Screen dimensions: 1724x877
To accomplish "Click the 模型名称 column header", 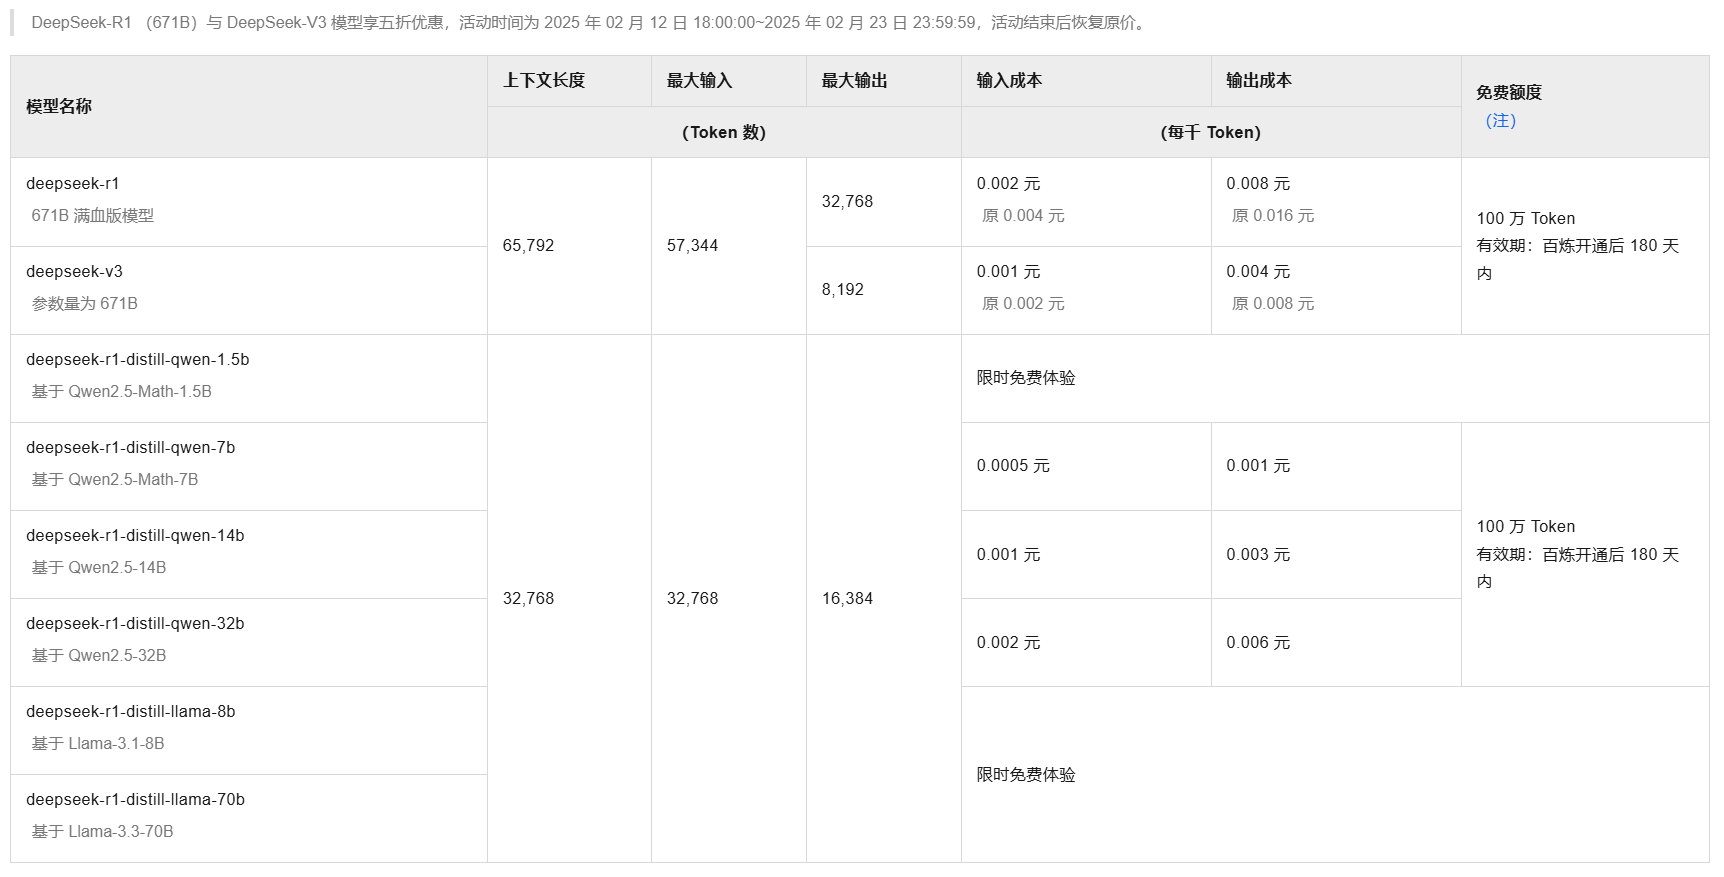I will tap(59, 106).
